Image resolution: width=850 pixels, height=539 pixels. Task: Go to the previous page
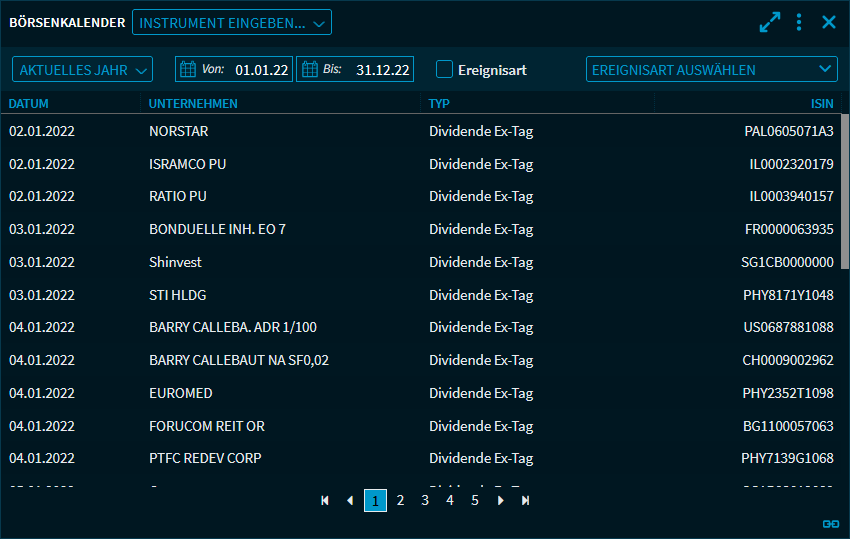(349, 500)
